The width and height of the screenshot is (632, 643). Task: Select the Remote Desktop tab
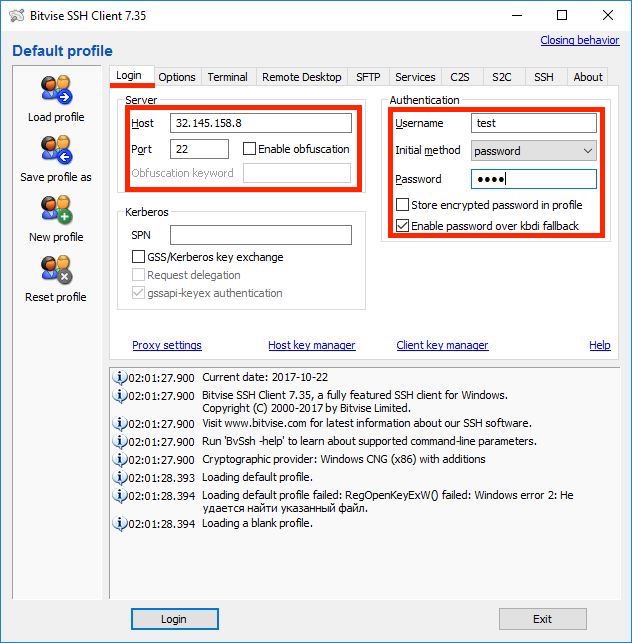302,77
